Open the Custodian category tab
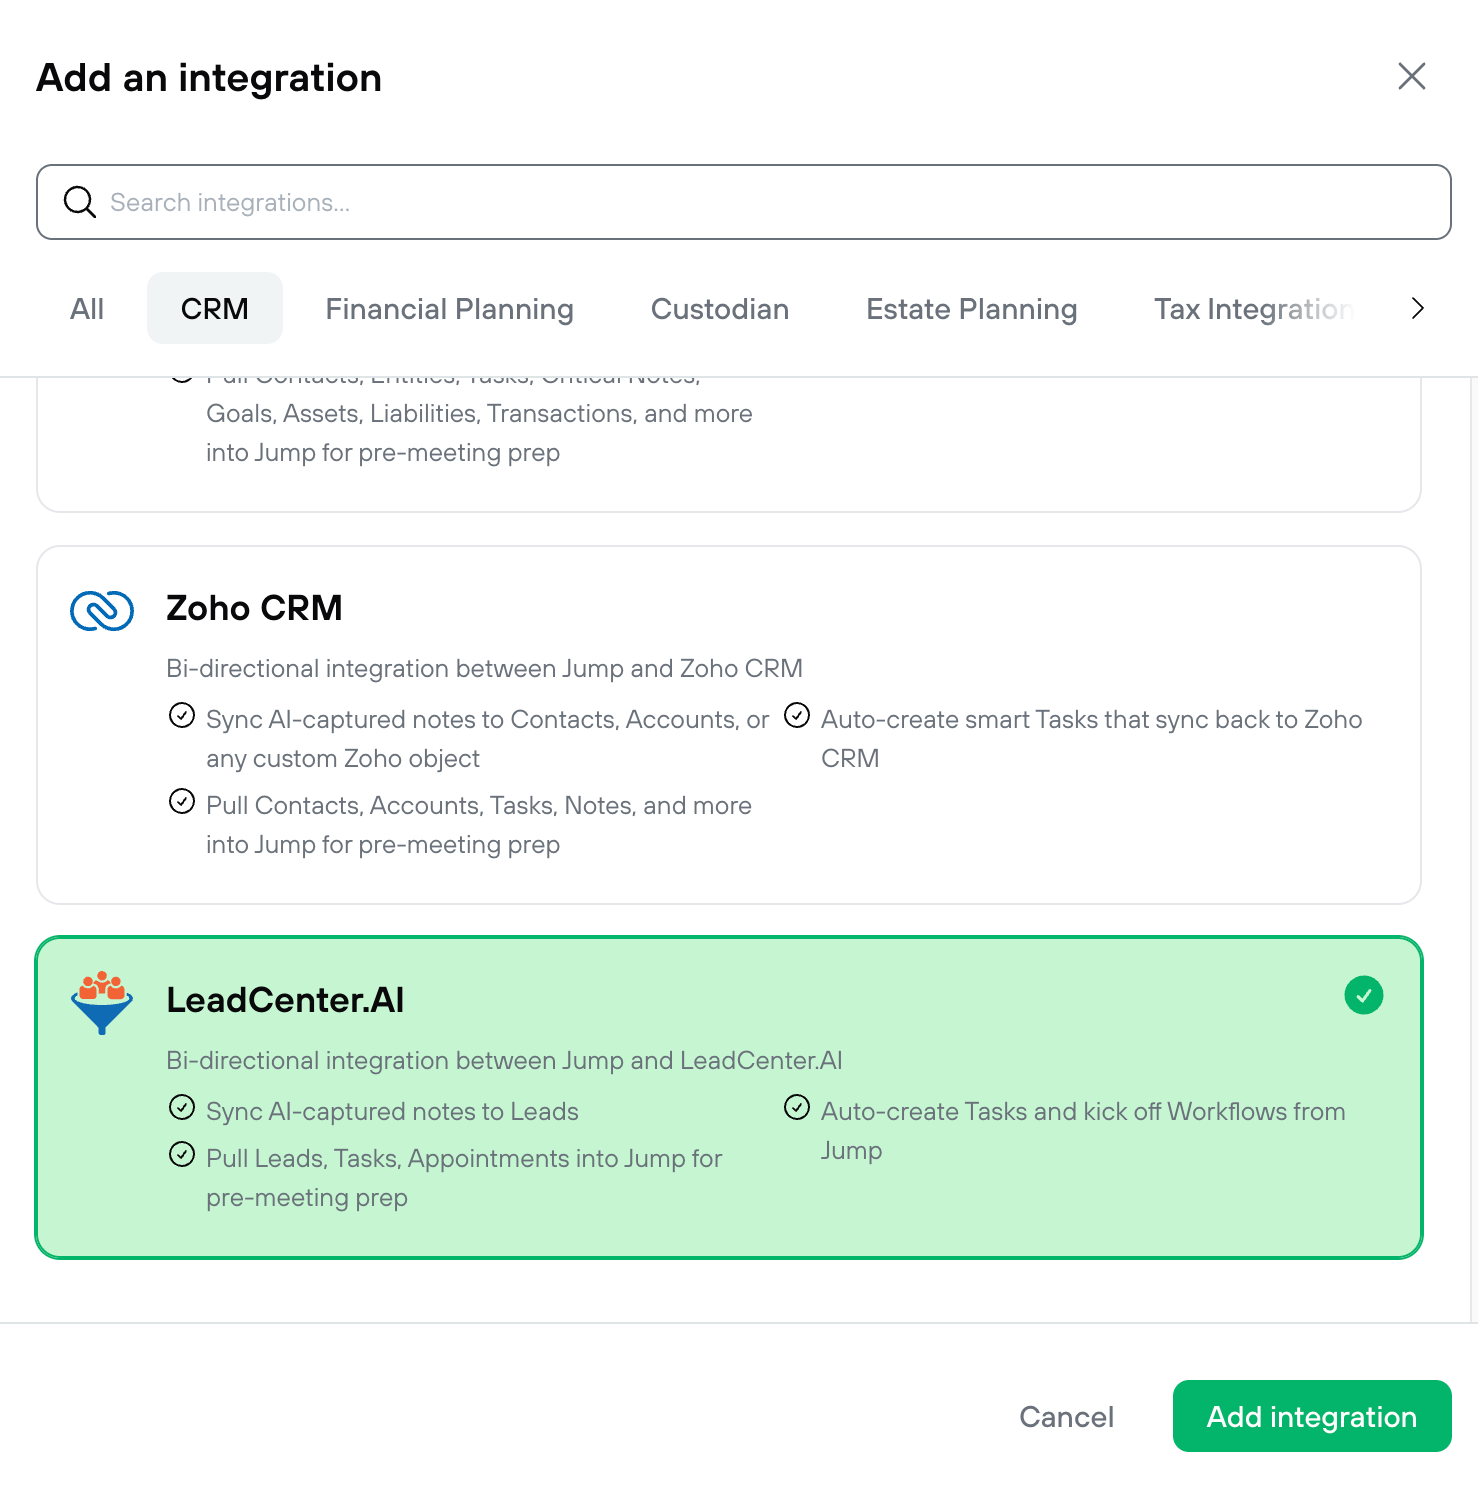The height and width of the screenshot is (1488, 1478). pyautogui.click(x=719, y=308)
